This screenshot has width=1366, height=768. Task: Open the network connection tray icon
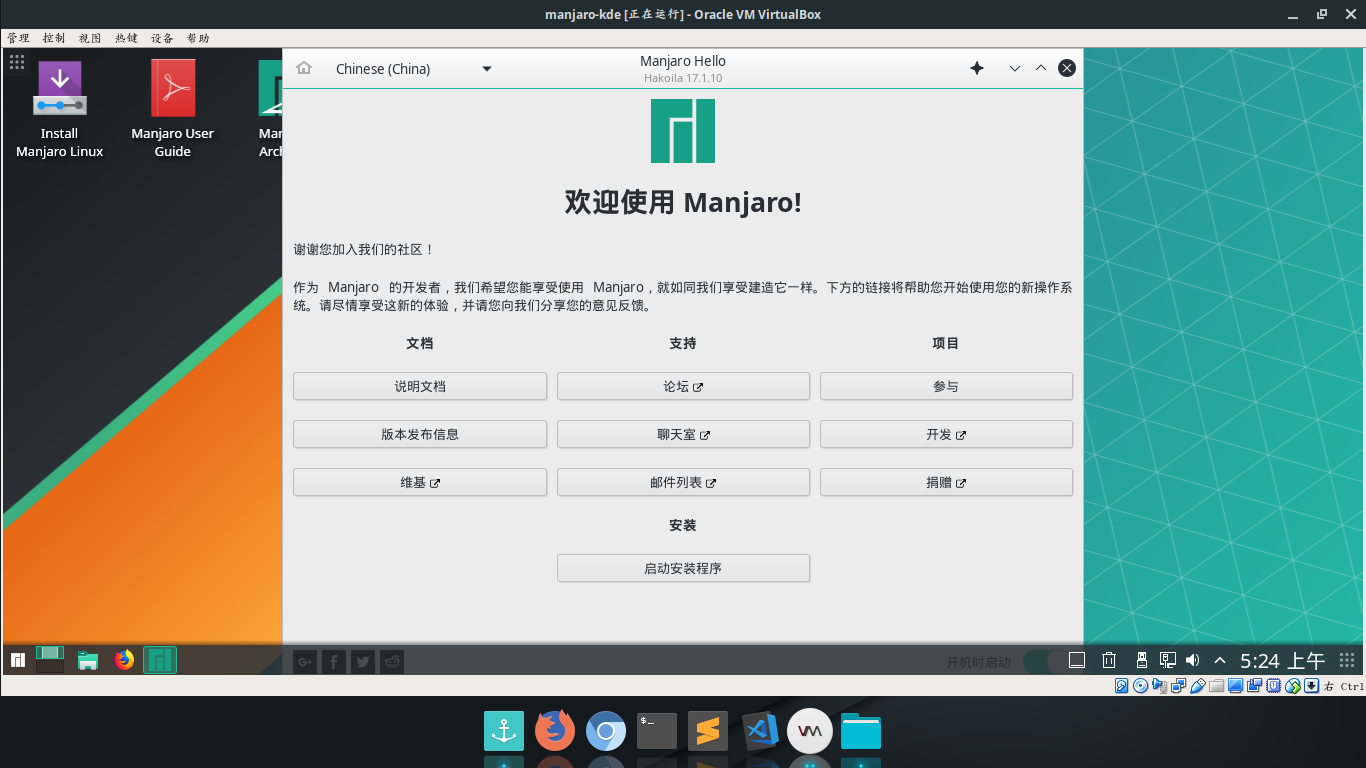(x=1167, y=660)
